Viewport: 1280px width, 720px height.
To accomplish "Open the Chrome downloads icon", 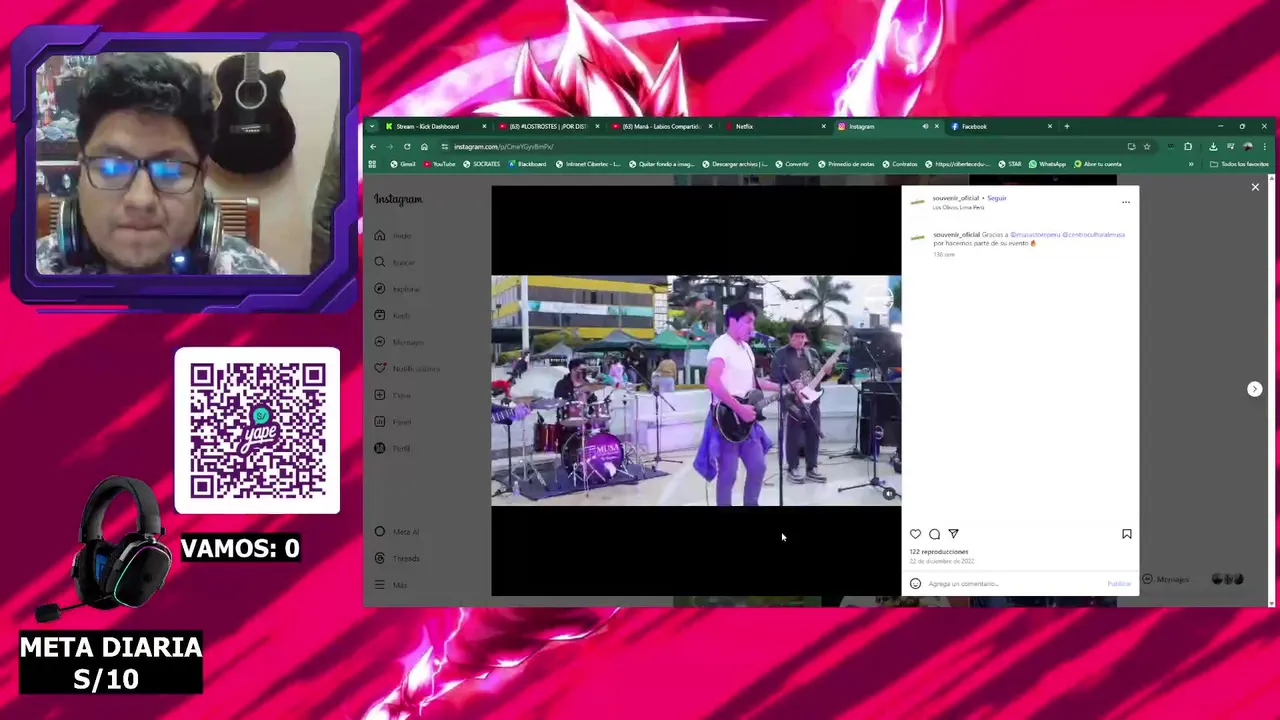I will [1213, 146].
